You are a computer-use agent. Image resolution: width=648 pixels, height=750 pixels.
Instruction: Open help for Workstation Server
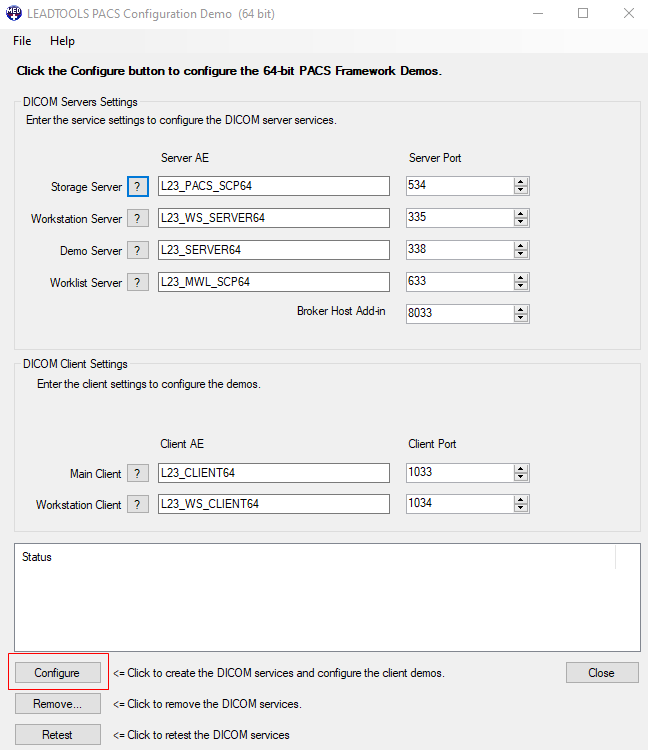click(x=138, y=219)
